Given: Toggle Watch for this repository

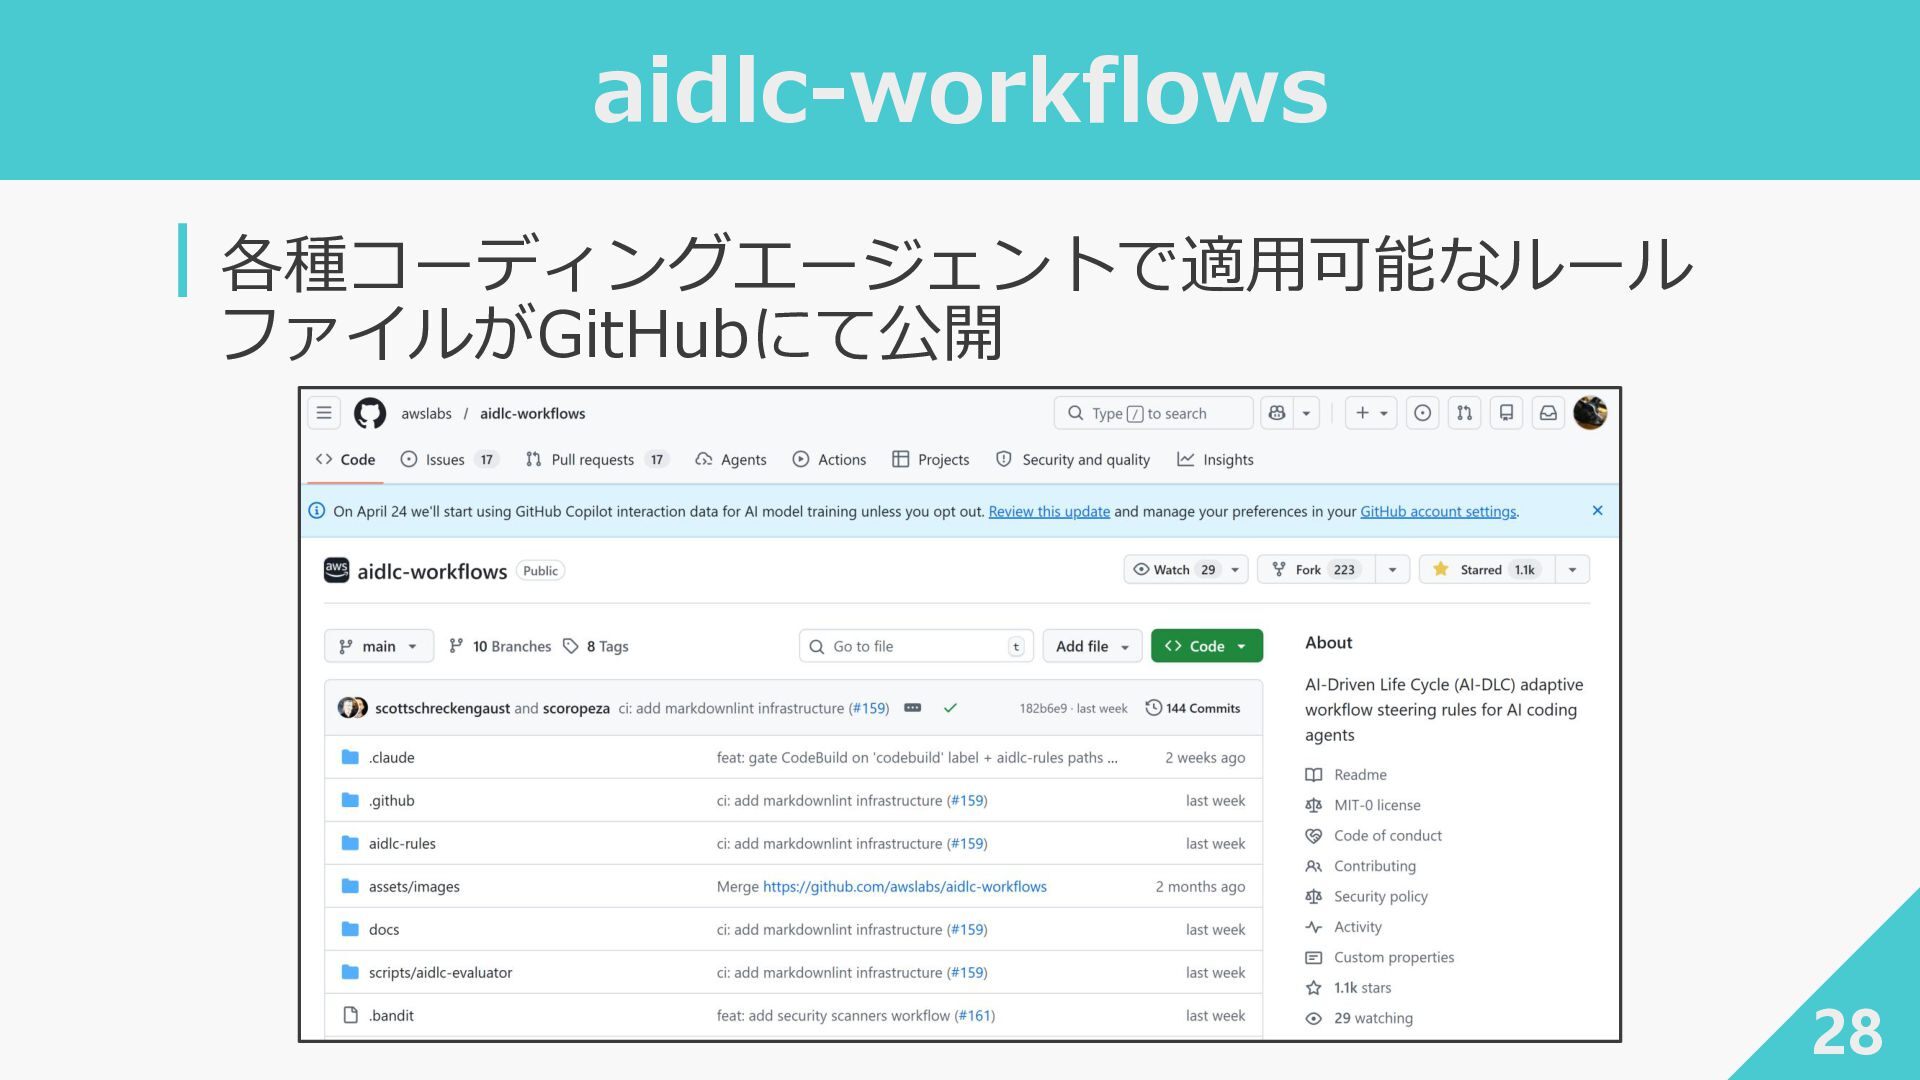Looking at the screenshot, I should tap(1174, 570).
